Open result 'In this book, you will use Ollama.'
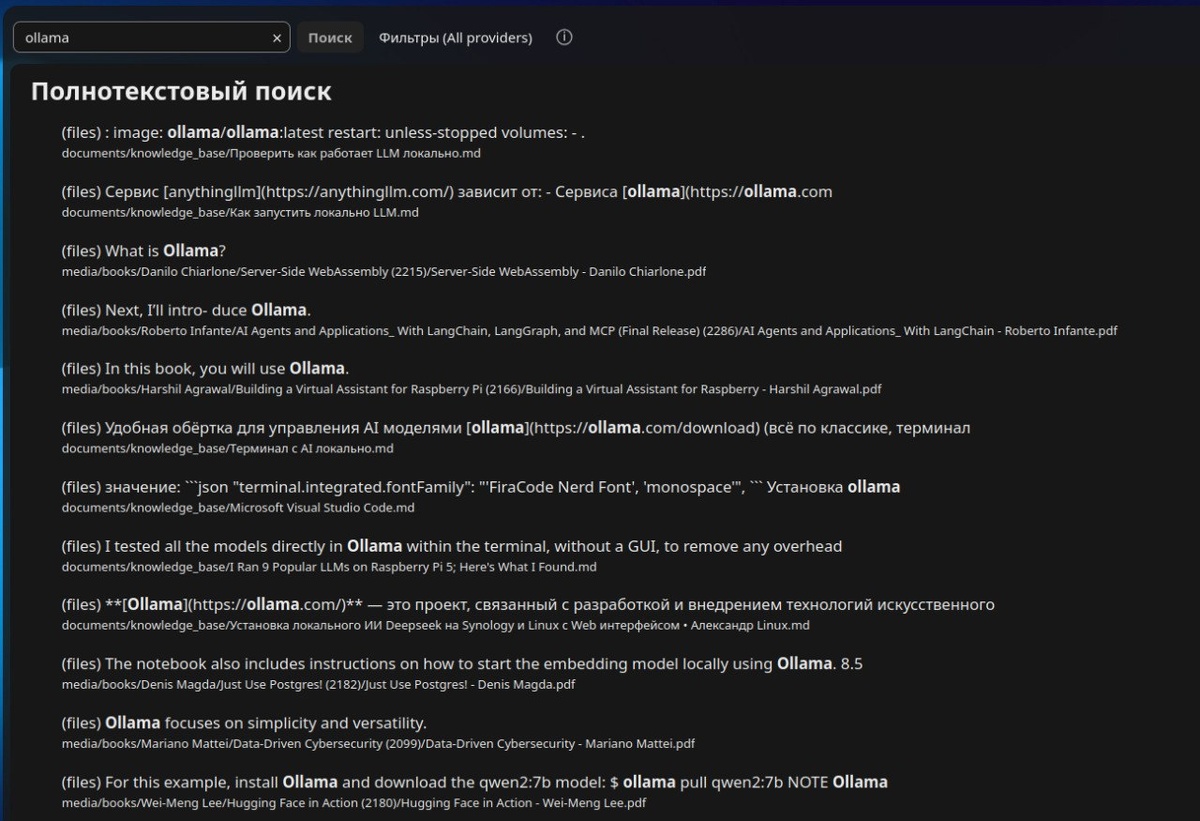This screenshot has height=821, width=1200. pos(205,369)
